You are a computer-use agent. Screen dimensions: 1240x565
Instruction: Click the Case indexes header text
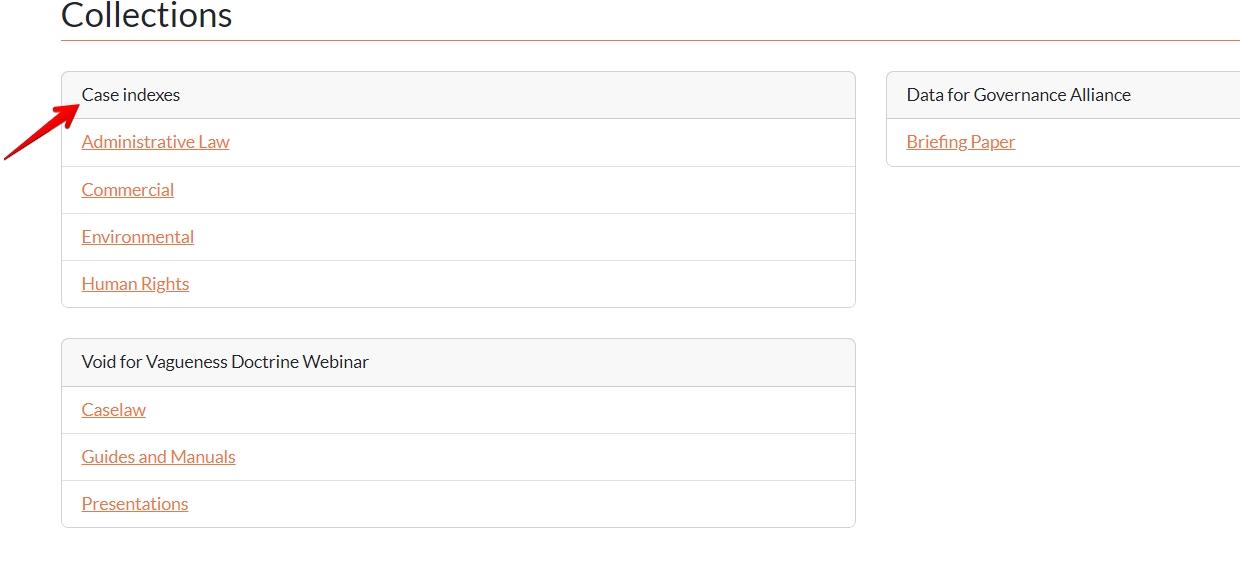pyautogui.click(x=131, y=95)
